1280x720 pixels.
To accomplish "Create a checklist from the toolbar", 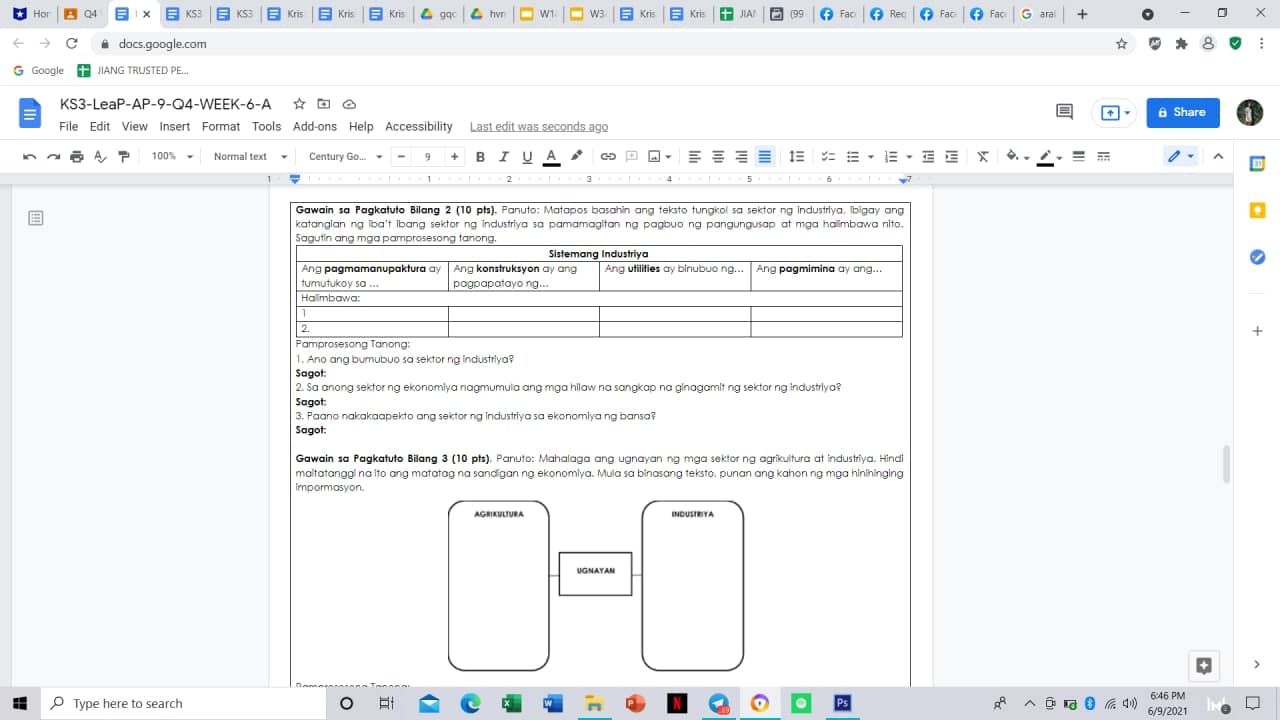I will pyautogui.click(x=828, y=157).
